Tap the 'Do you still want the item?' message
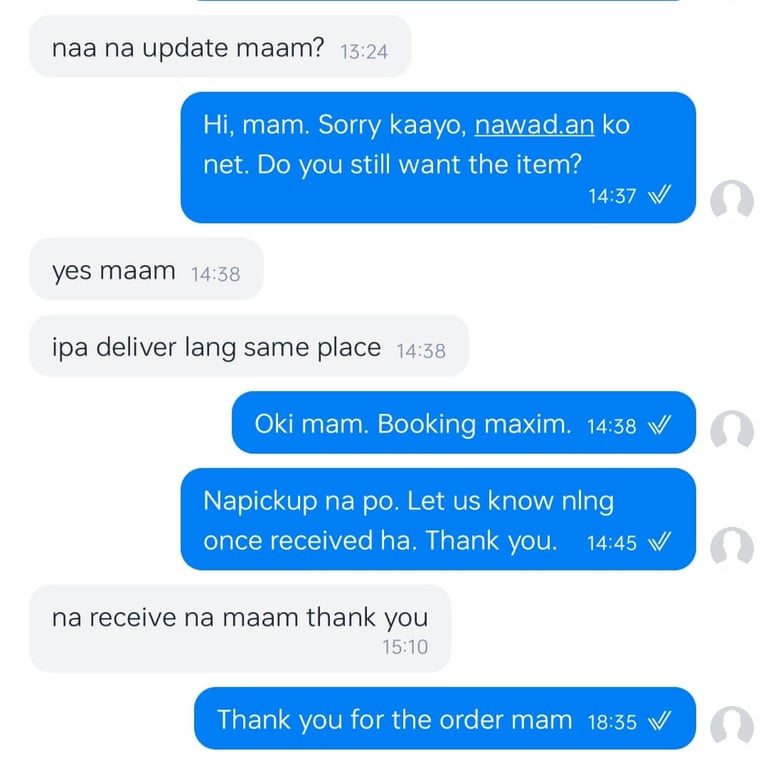This screenshot has height=768, width=768. [438, 157]
